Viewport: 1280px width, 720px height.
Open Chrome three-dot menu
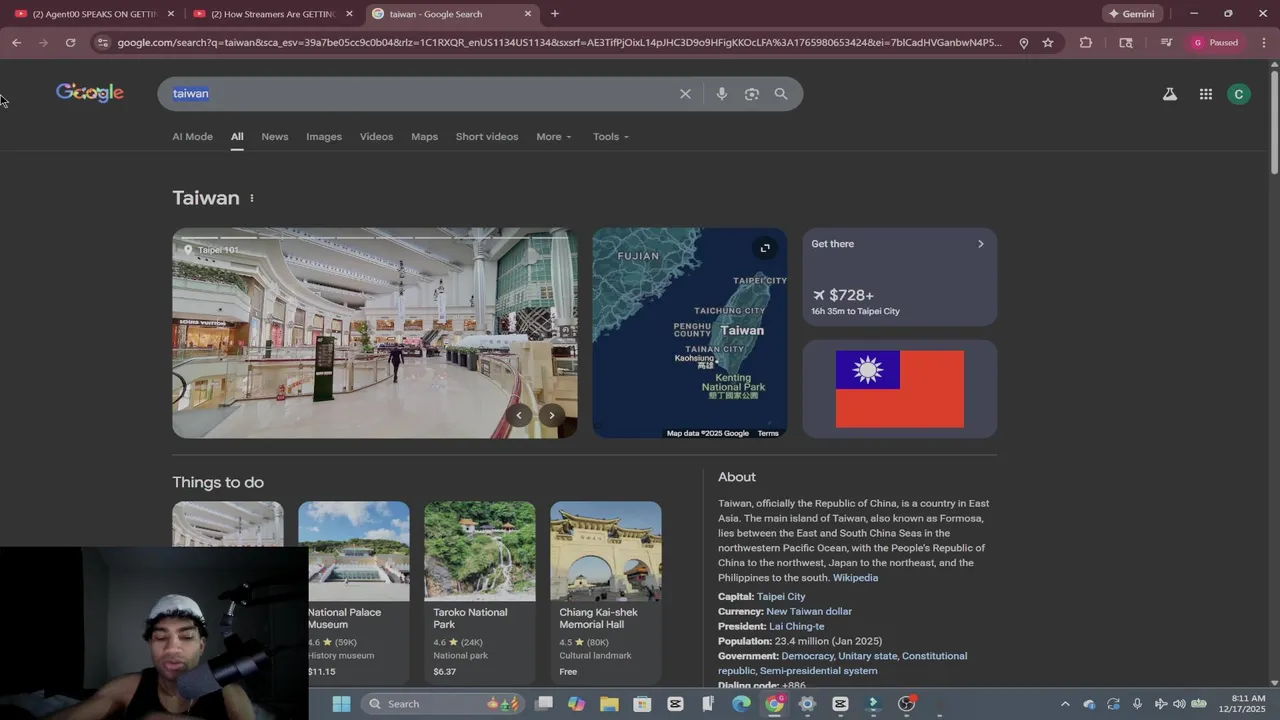pyautogui.click(x=1263, y=43)
